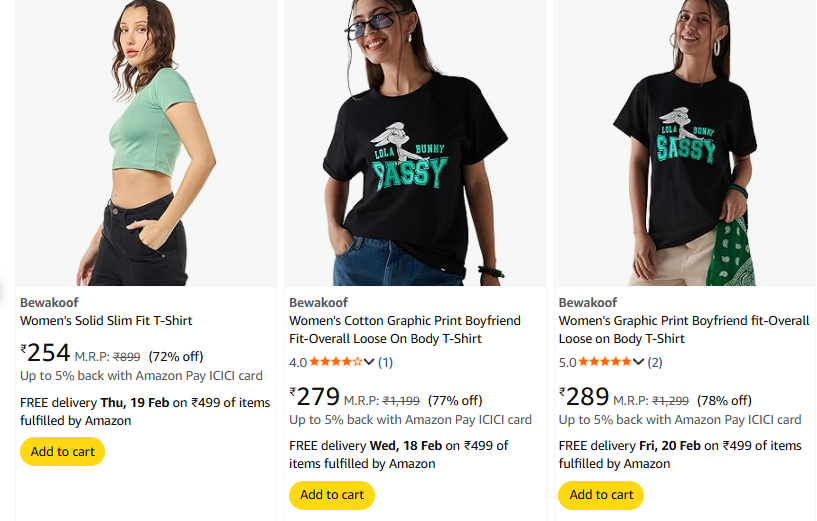Viewport: 817px width, 521px height.
Task: Open the Women's Solid Slim Fit T-Shirt title
Action: 106,321
